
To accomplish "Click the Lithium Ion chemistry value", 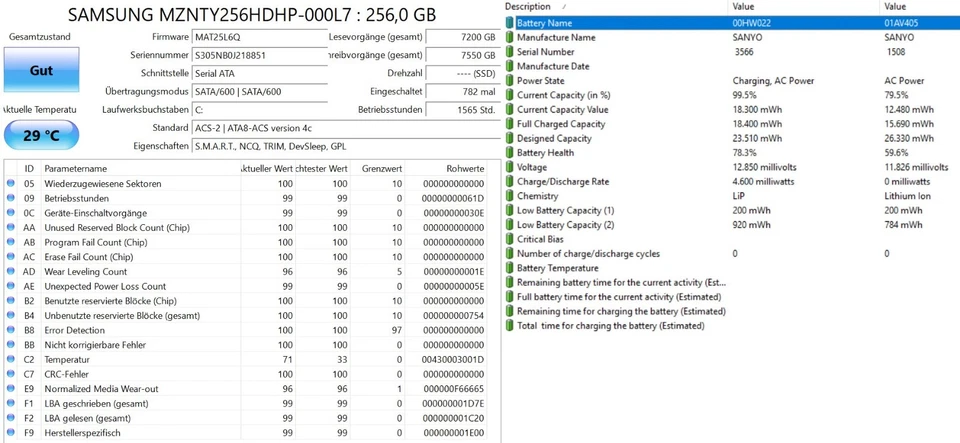I will point(907,196).
